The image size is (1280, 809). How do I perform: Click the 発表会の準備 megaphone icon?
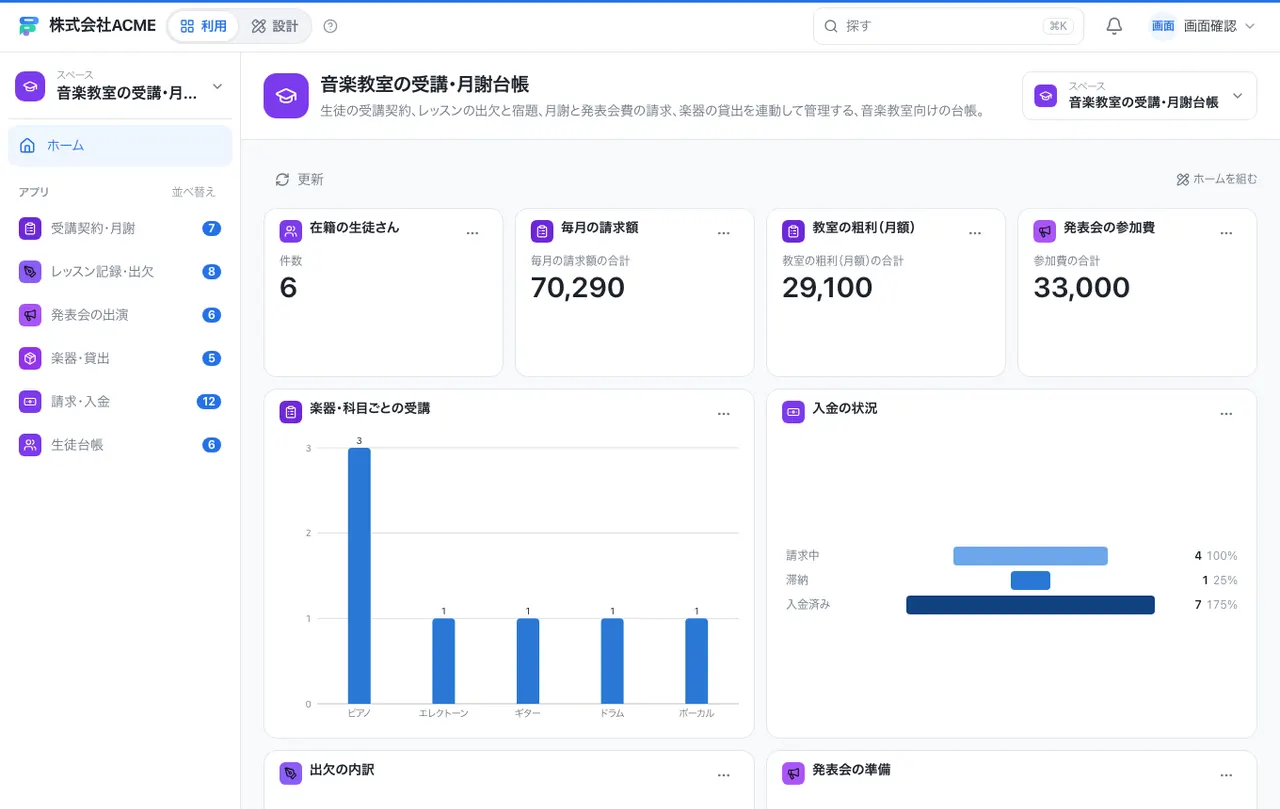click(793, 773)
